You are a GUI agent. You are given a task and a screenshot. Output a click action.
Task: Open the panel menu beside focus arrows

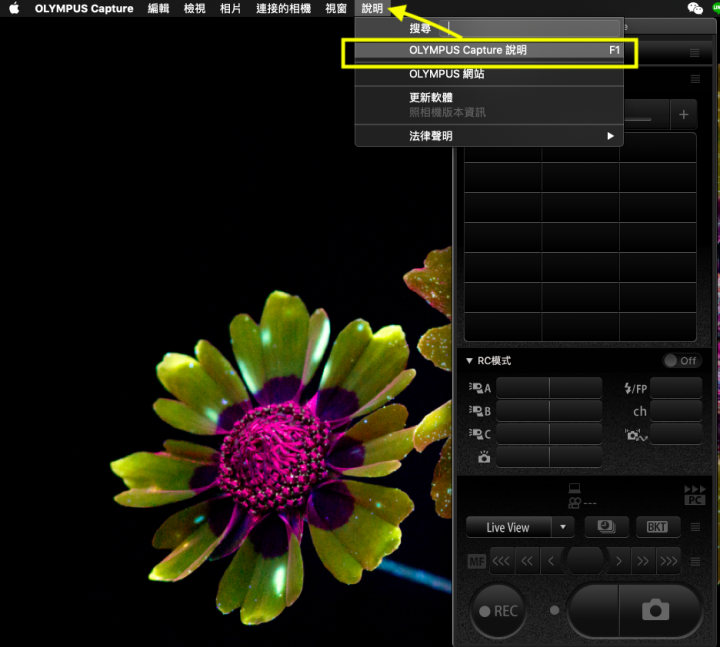(695, 561)
